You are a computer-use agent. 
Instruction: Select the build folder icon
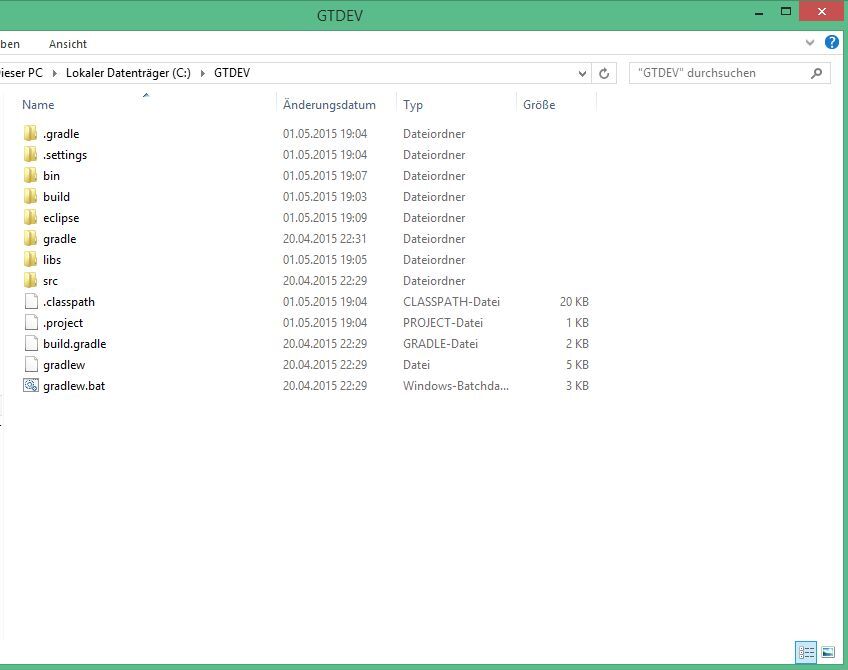click(31, 196)
